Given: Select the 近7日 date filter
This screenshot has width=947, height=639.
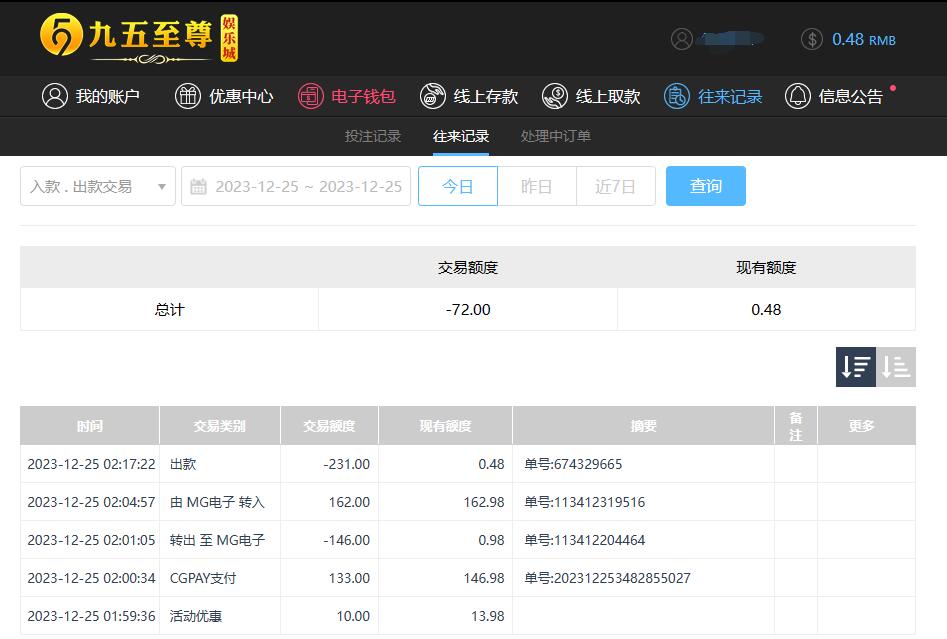Looking at the screenshot, I should coord(616,186).
